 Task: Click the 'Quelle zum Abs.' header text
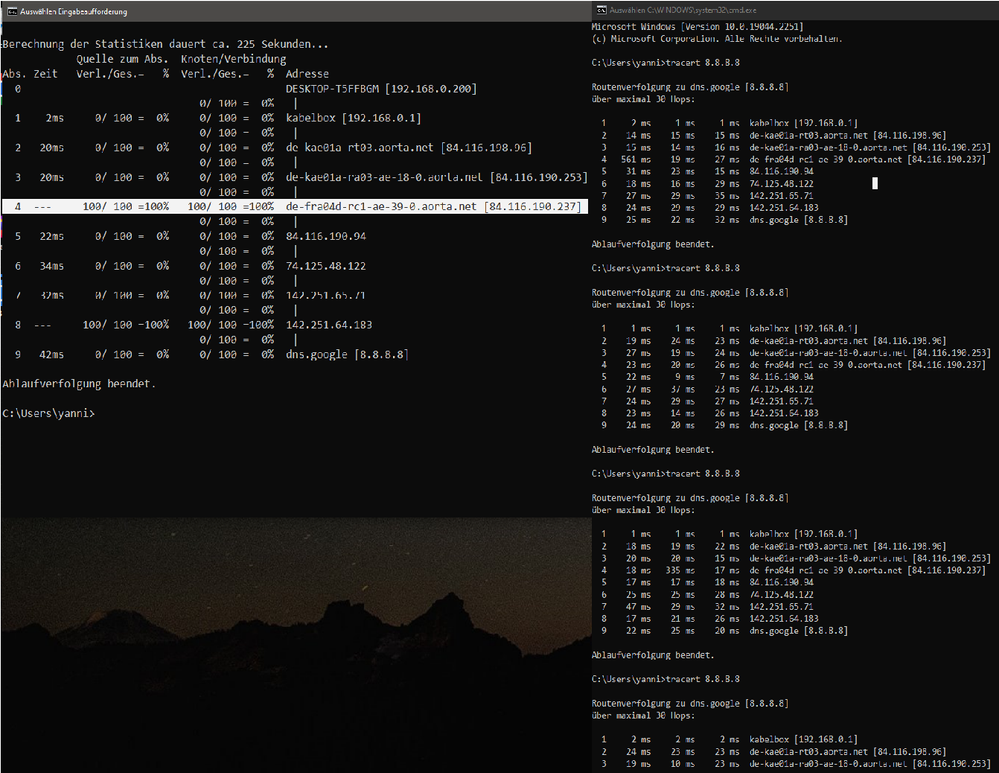[122, 59]
